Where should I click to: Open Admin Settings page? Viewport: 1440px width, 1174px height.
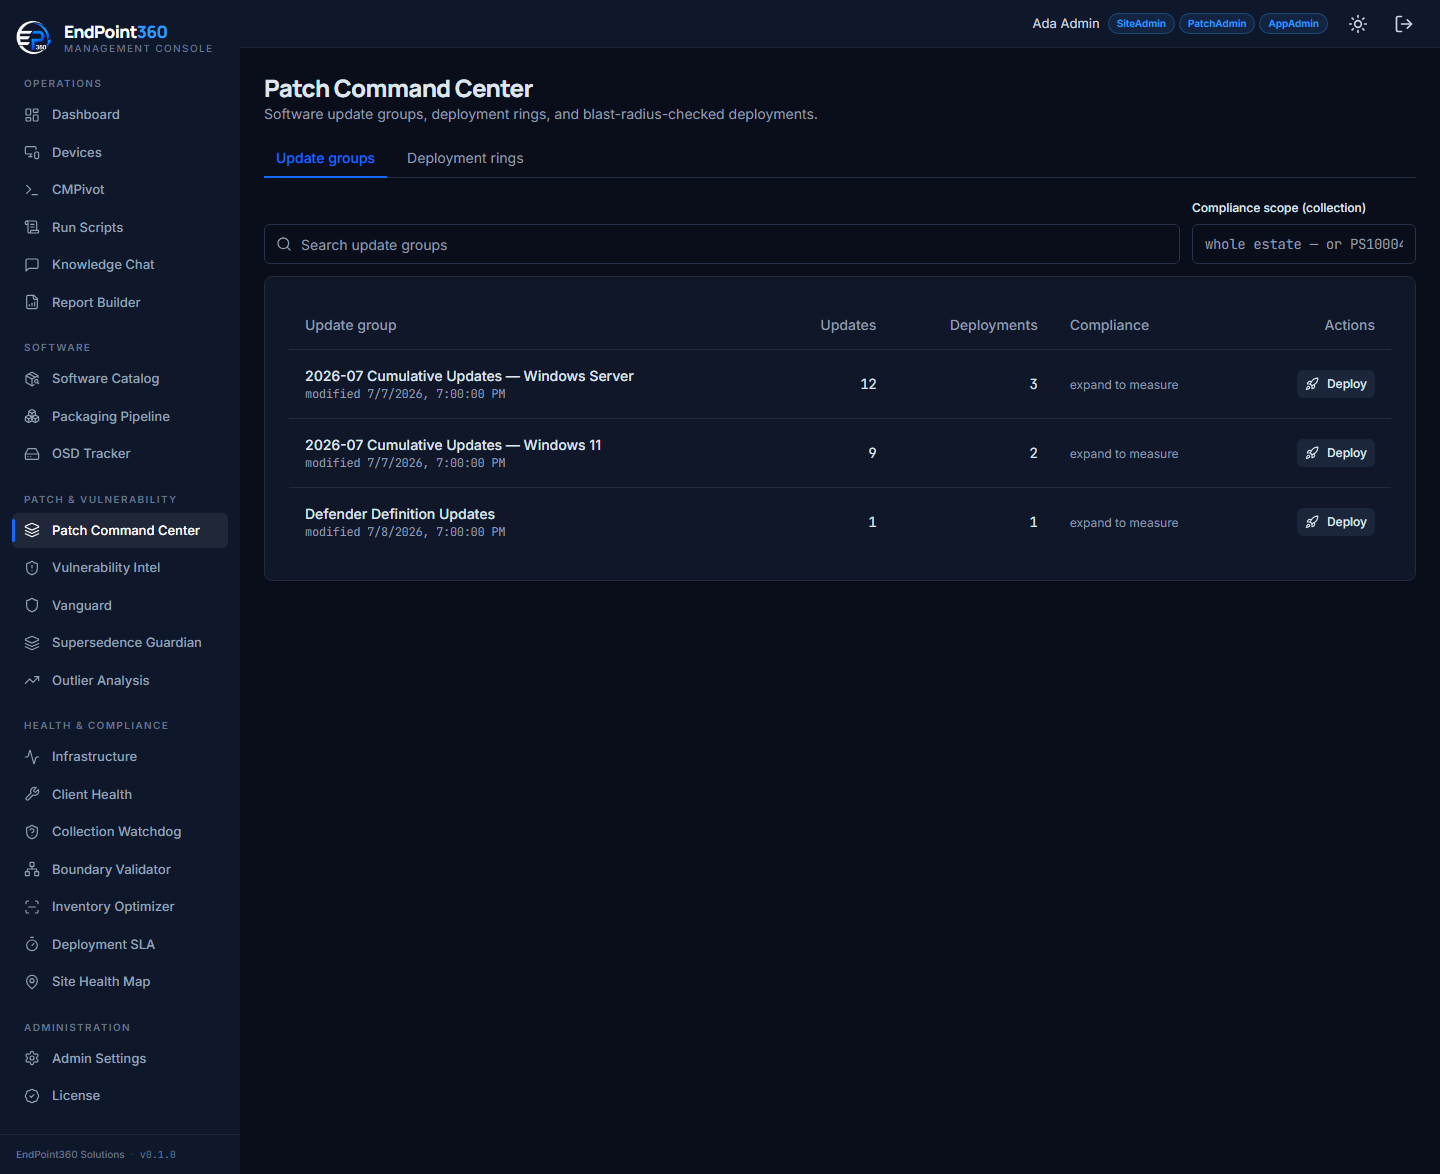[x=120, y=1059]
